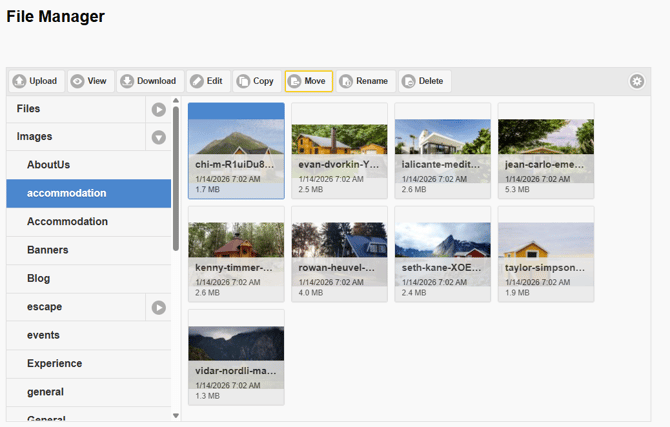
Task: Select the jean-carlo-eme image thumbnail
Action: tap(546, 150)
